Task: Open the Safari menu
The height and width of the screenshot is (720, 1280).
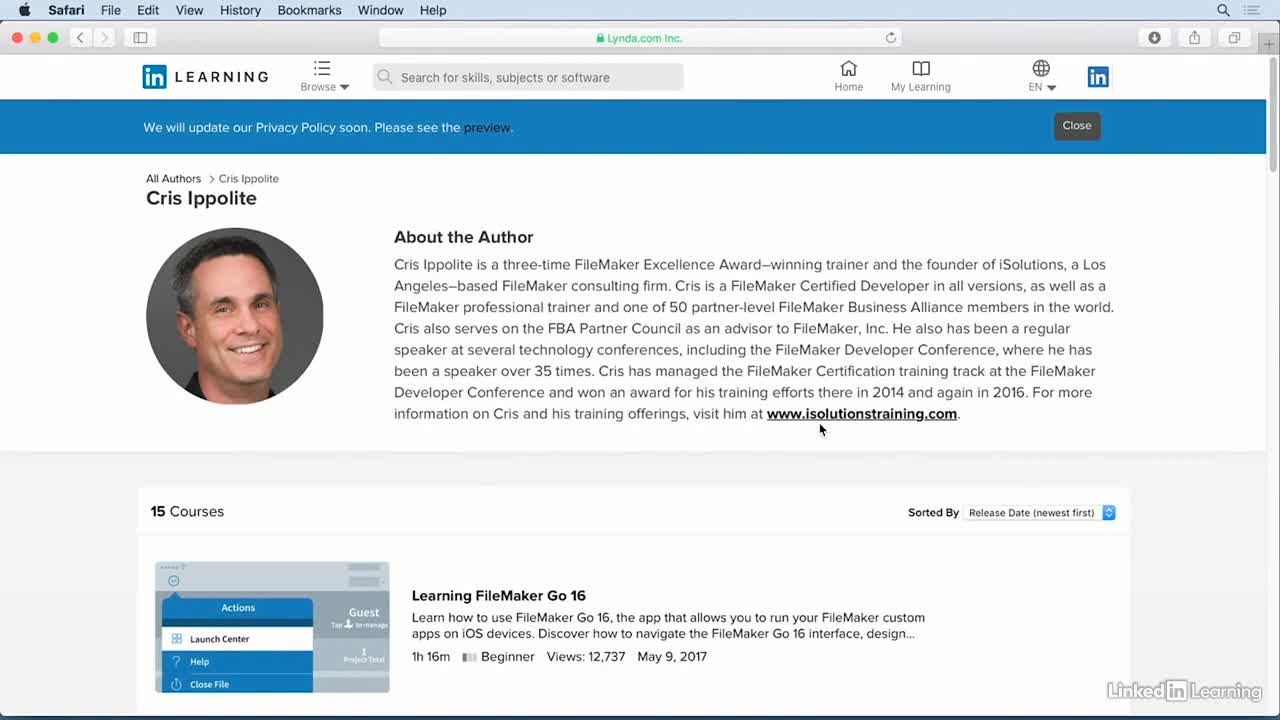Action: 66,10
